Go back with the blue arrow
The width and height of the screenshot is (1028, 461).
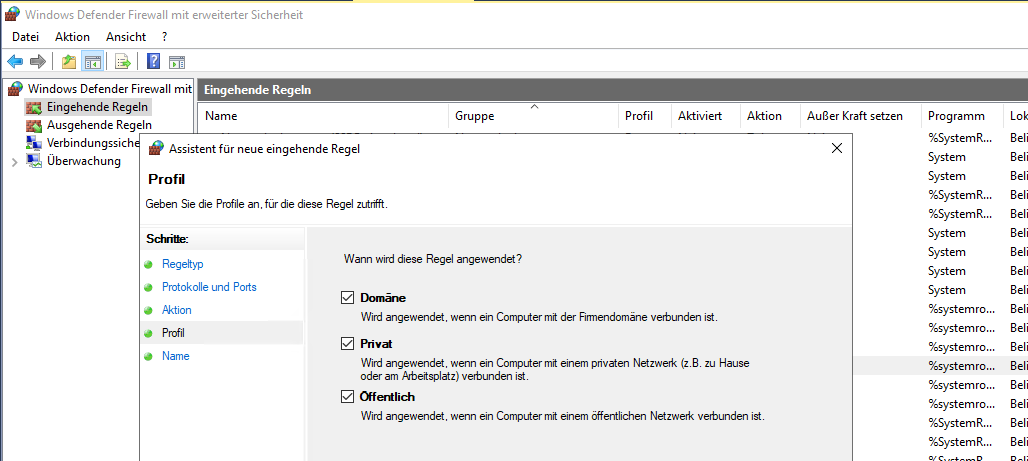[15, 62]
